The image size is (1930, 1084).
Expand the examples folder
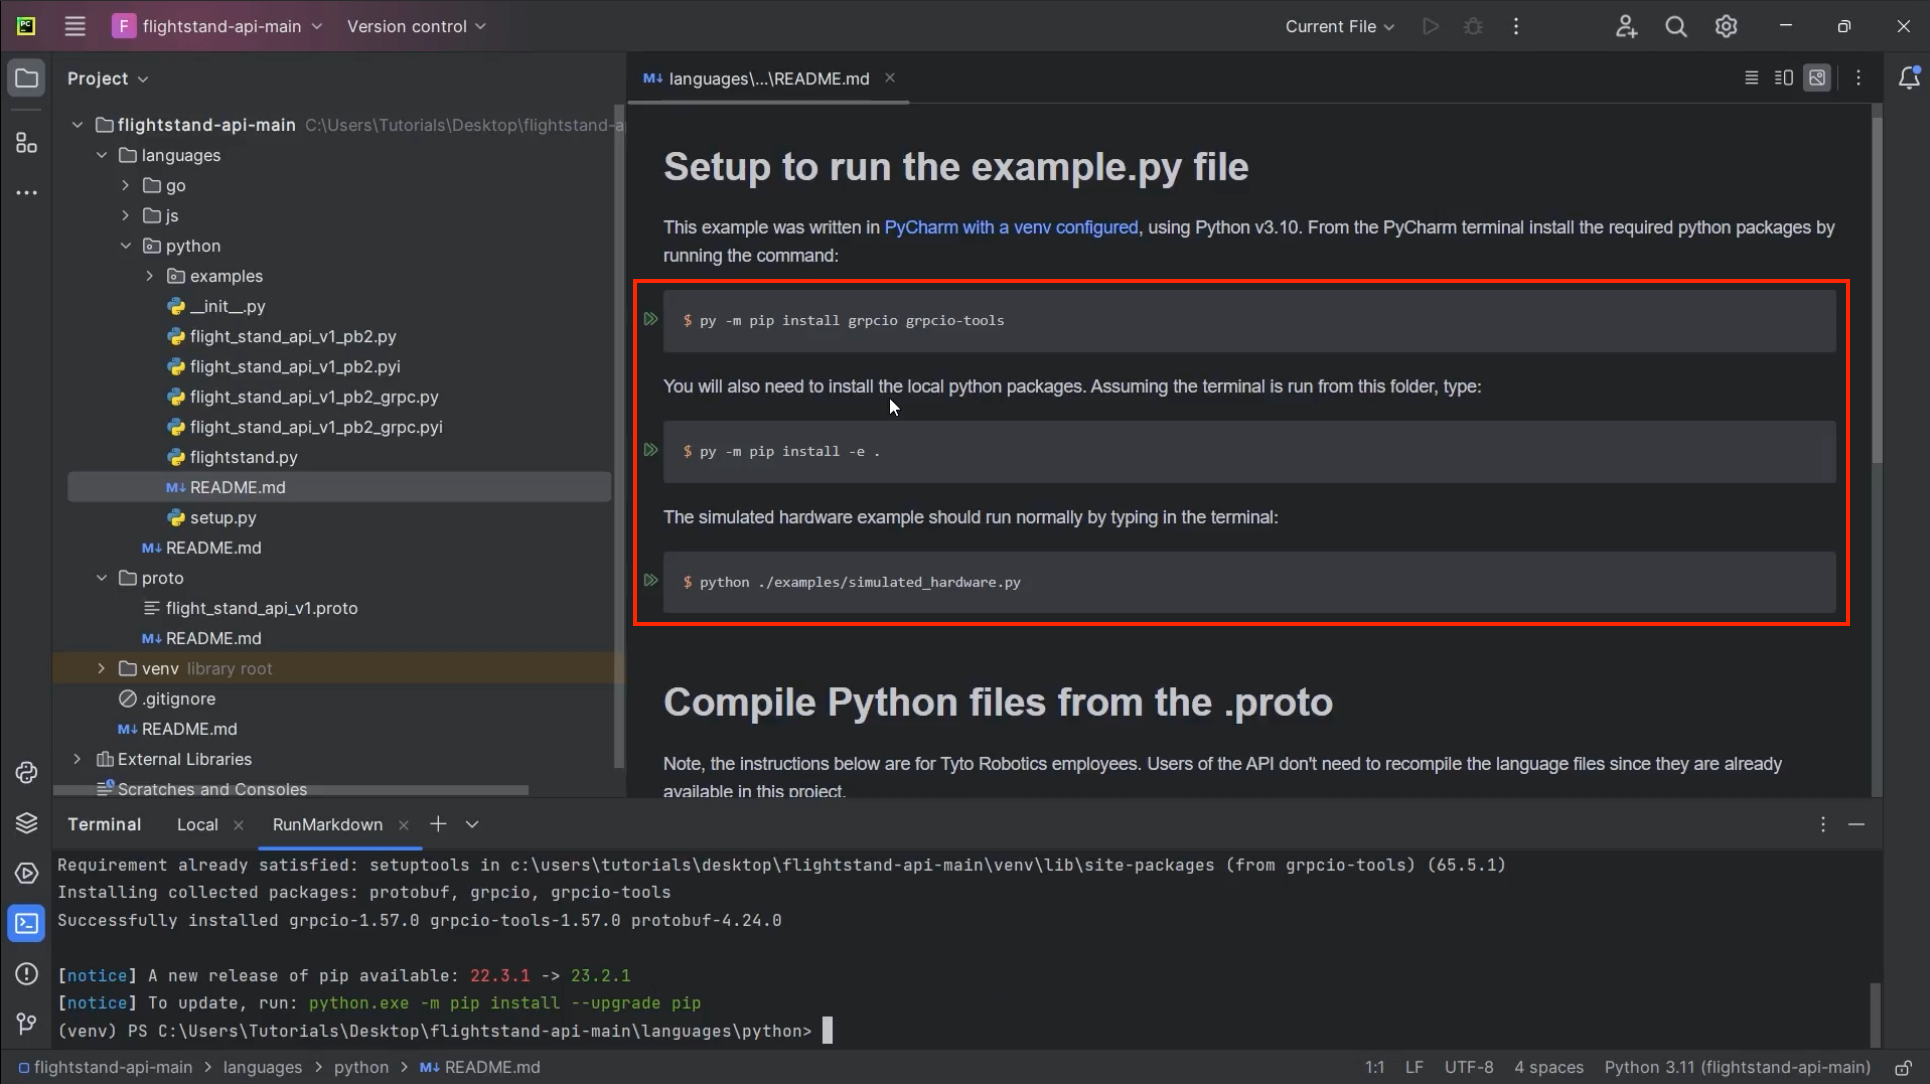point(148,276)
